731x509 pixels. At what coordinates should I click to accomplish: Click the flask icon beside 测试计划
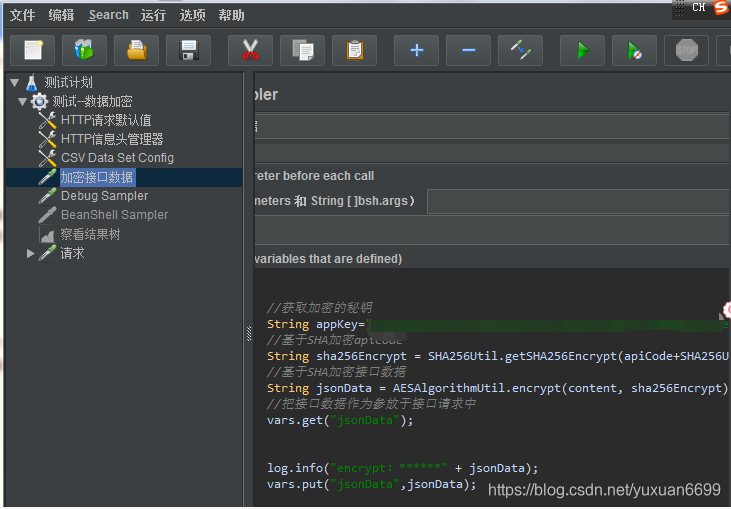(32, 83)
